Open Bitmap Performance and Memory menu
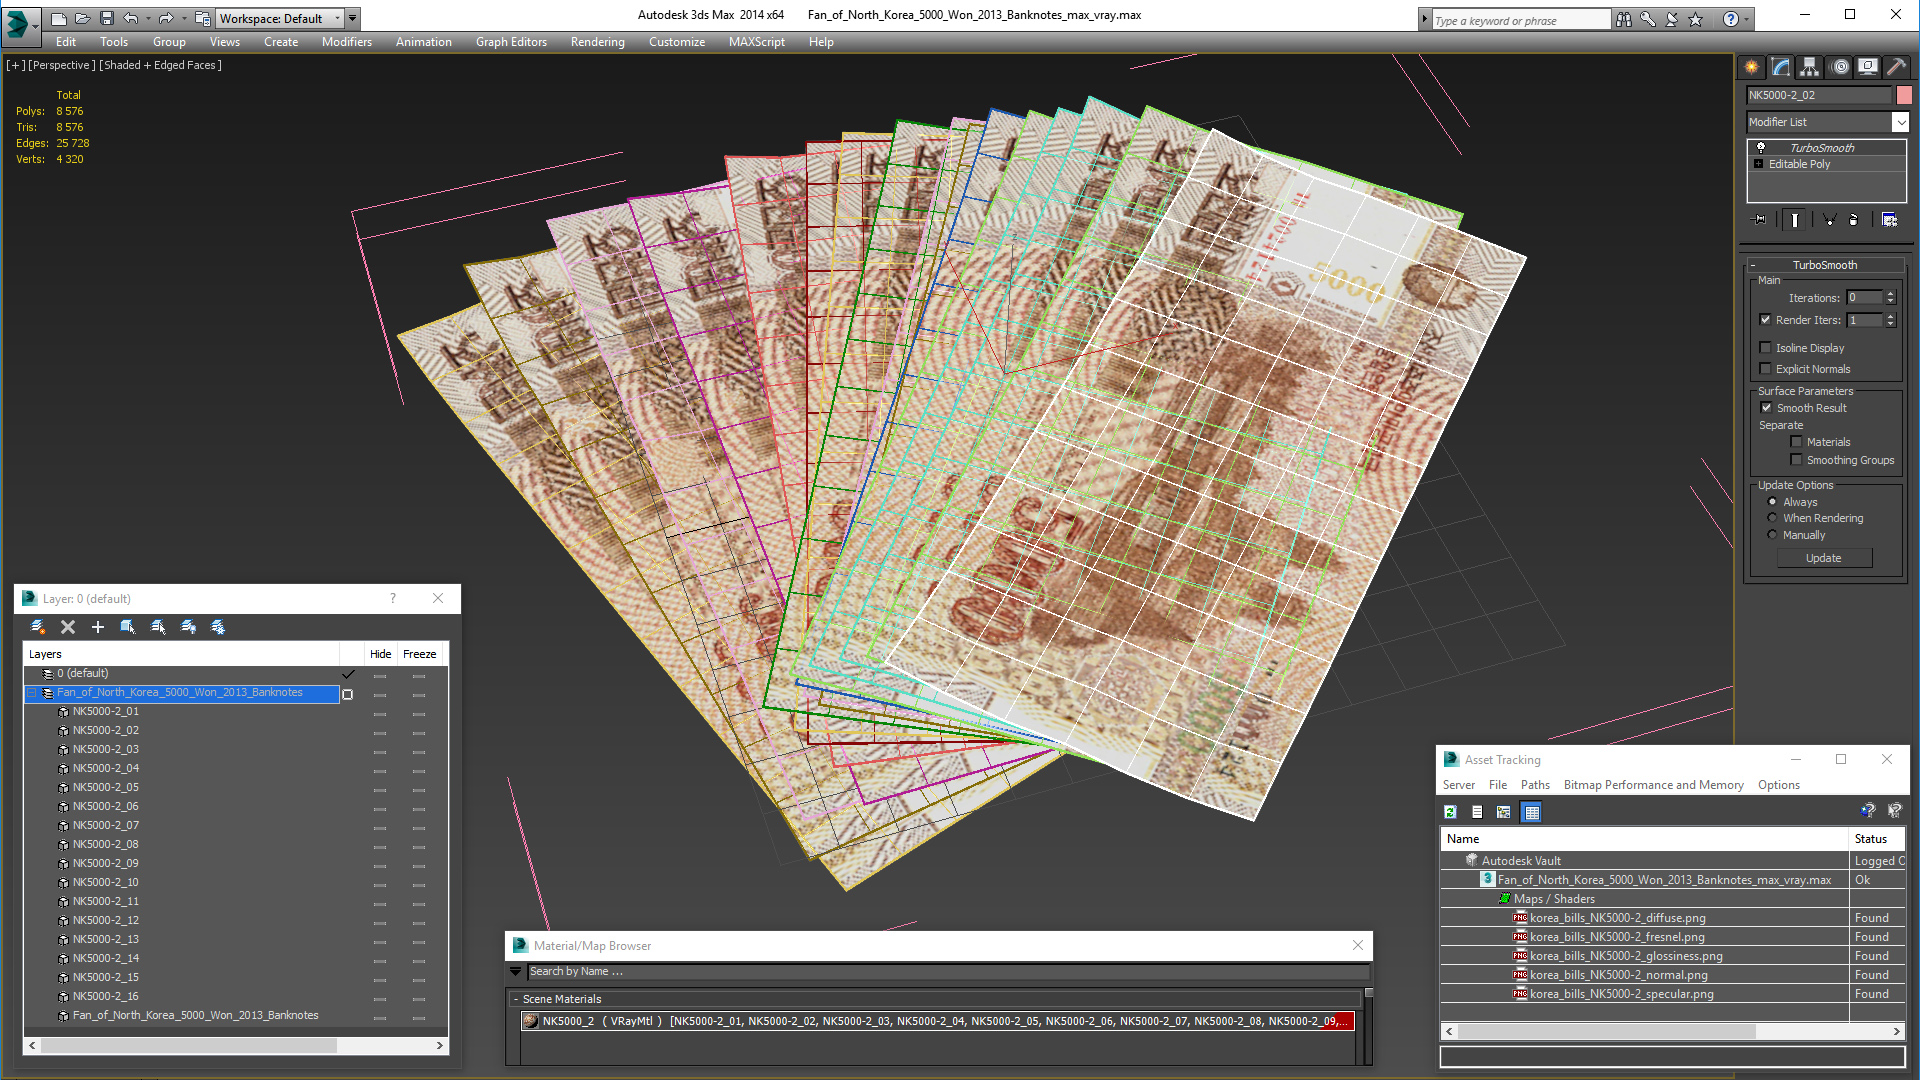Viewport: 1920px width, 1080px height. 1653,785
